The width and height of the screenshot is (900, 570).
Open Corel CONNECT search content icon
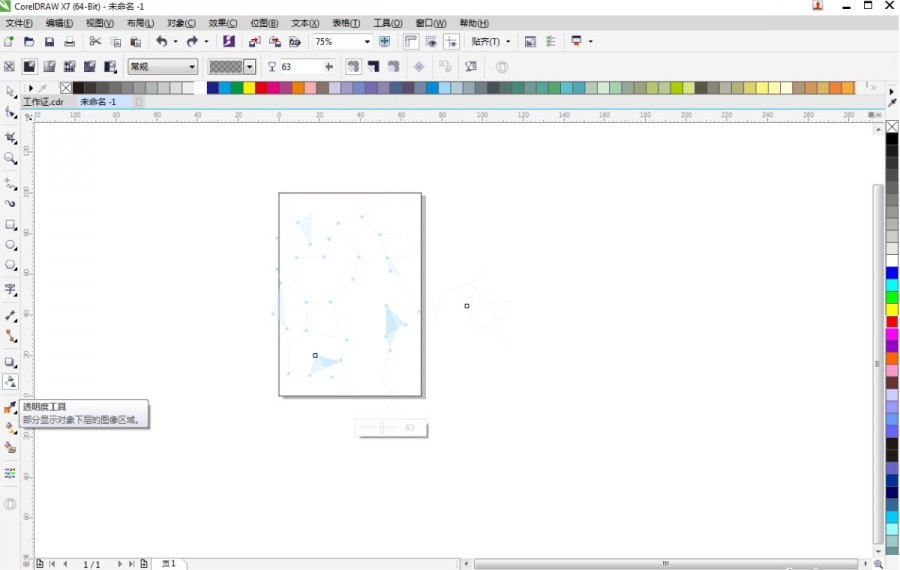point(229,41)
